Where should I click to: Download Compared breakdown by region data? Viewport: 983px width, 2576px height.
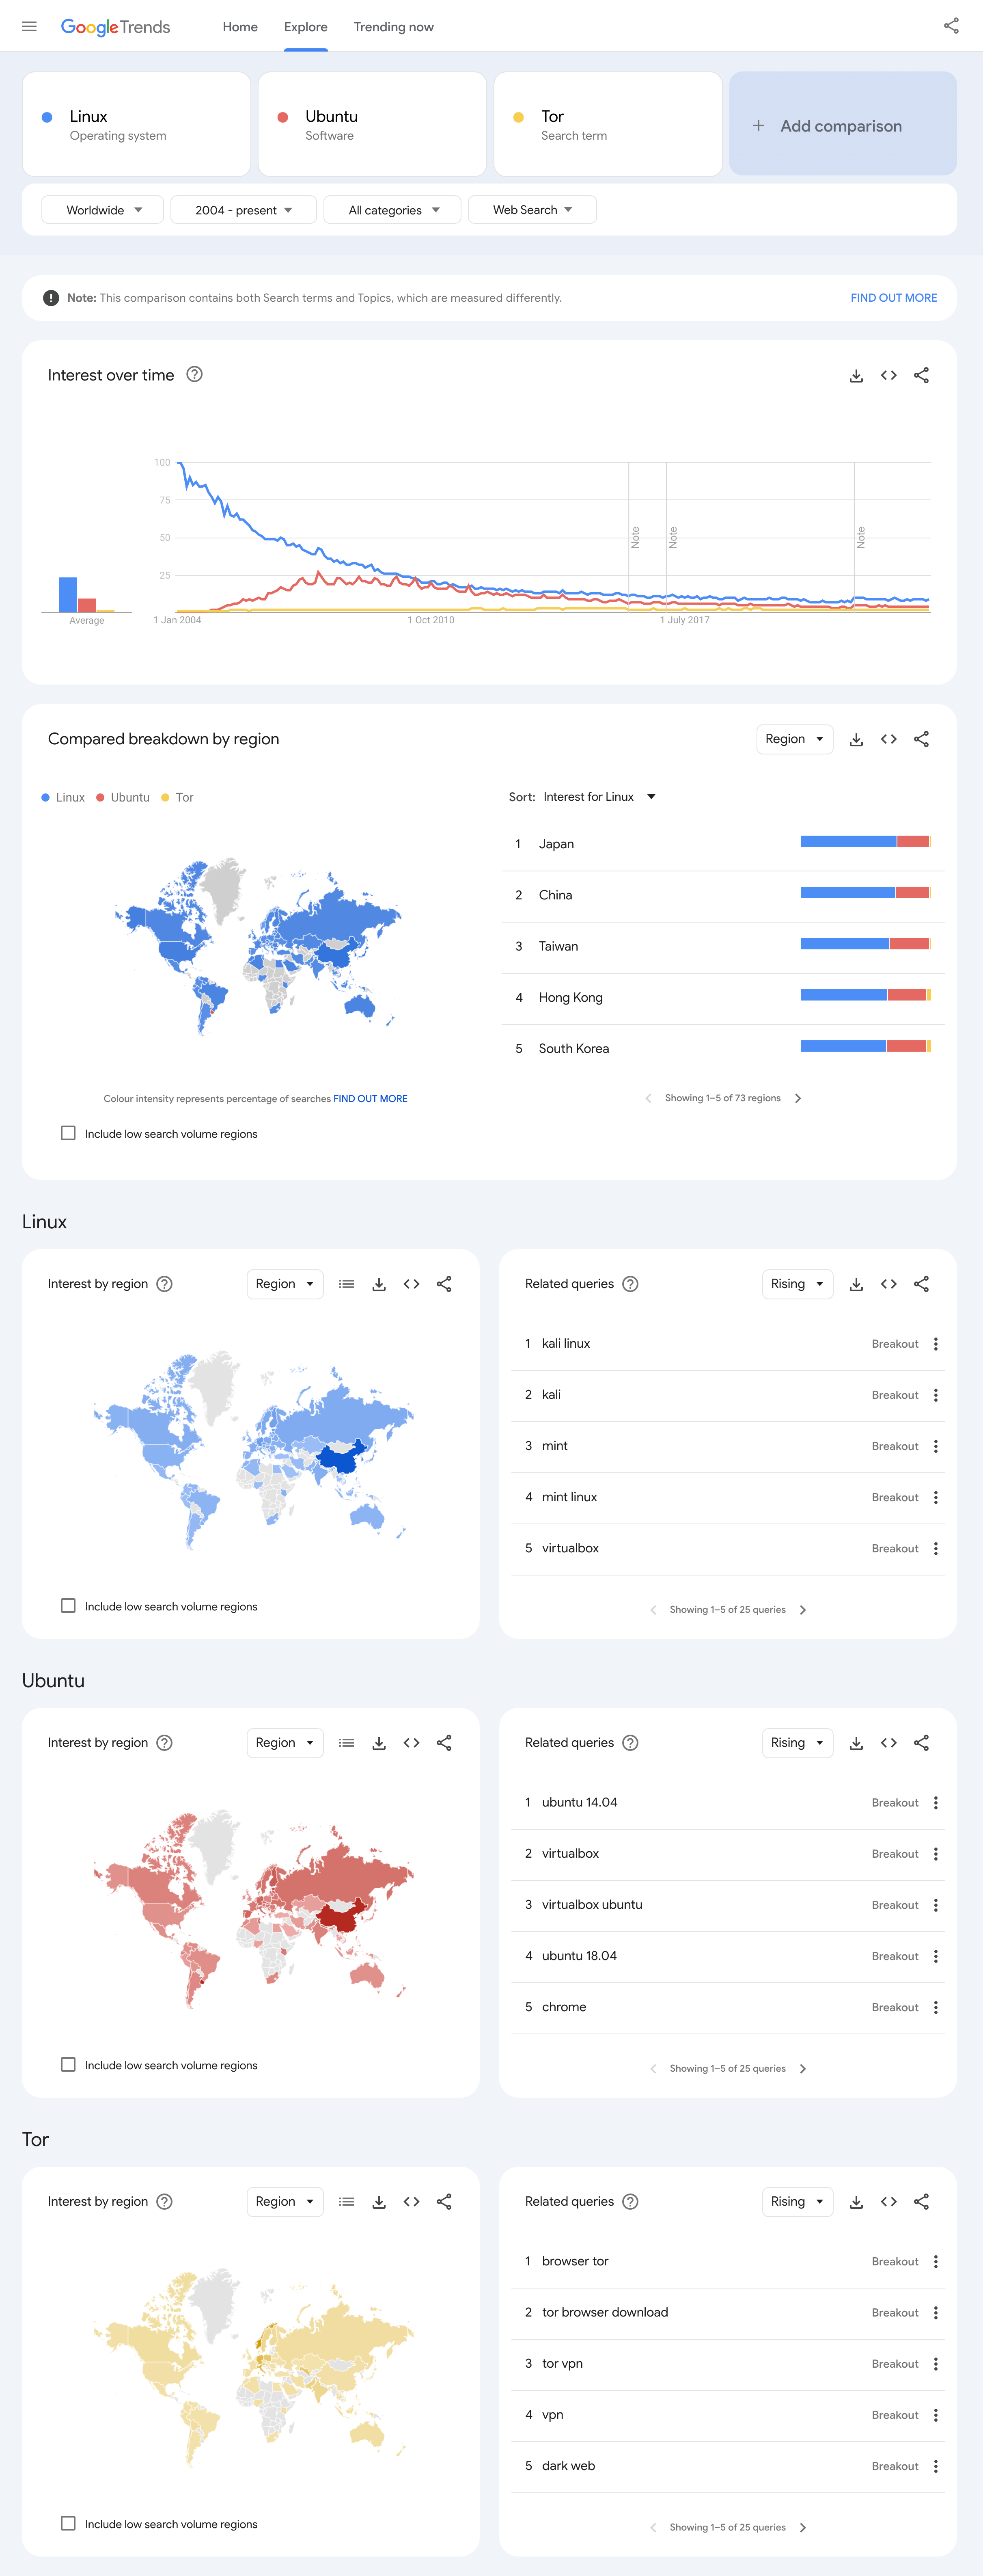856,739
